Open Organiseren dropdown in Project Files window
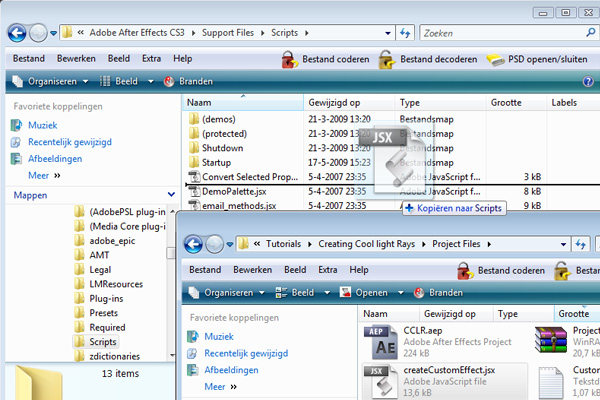The height and width of the screenshot is (400, 600). click(227, 293)
